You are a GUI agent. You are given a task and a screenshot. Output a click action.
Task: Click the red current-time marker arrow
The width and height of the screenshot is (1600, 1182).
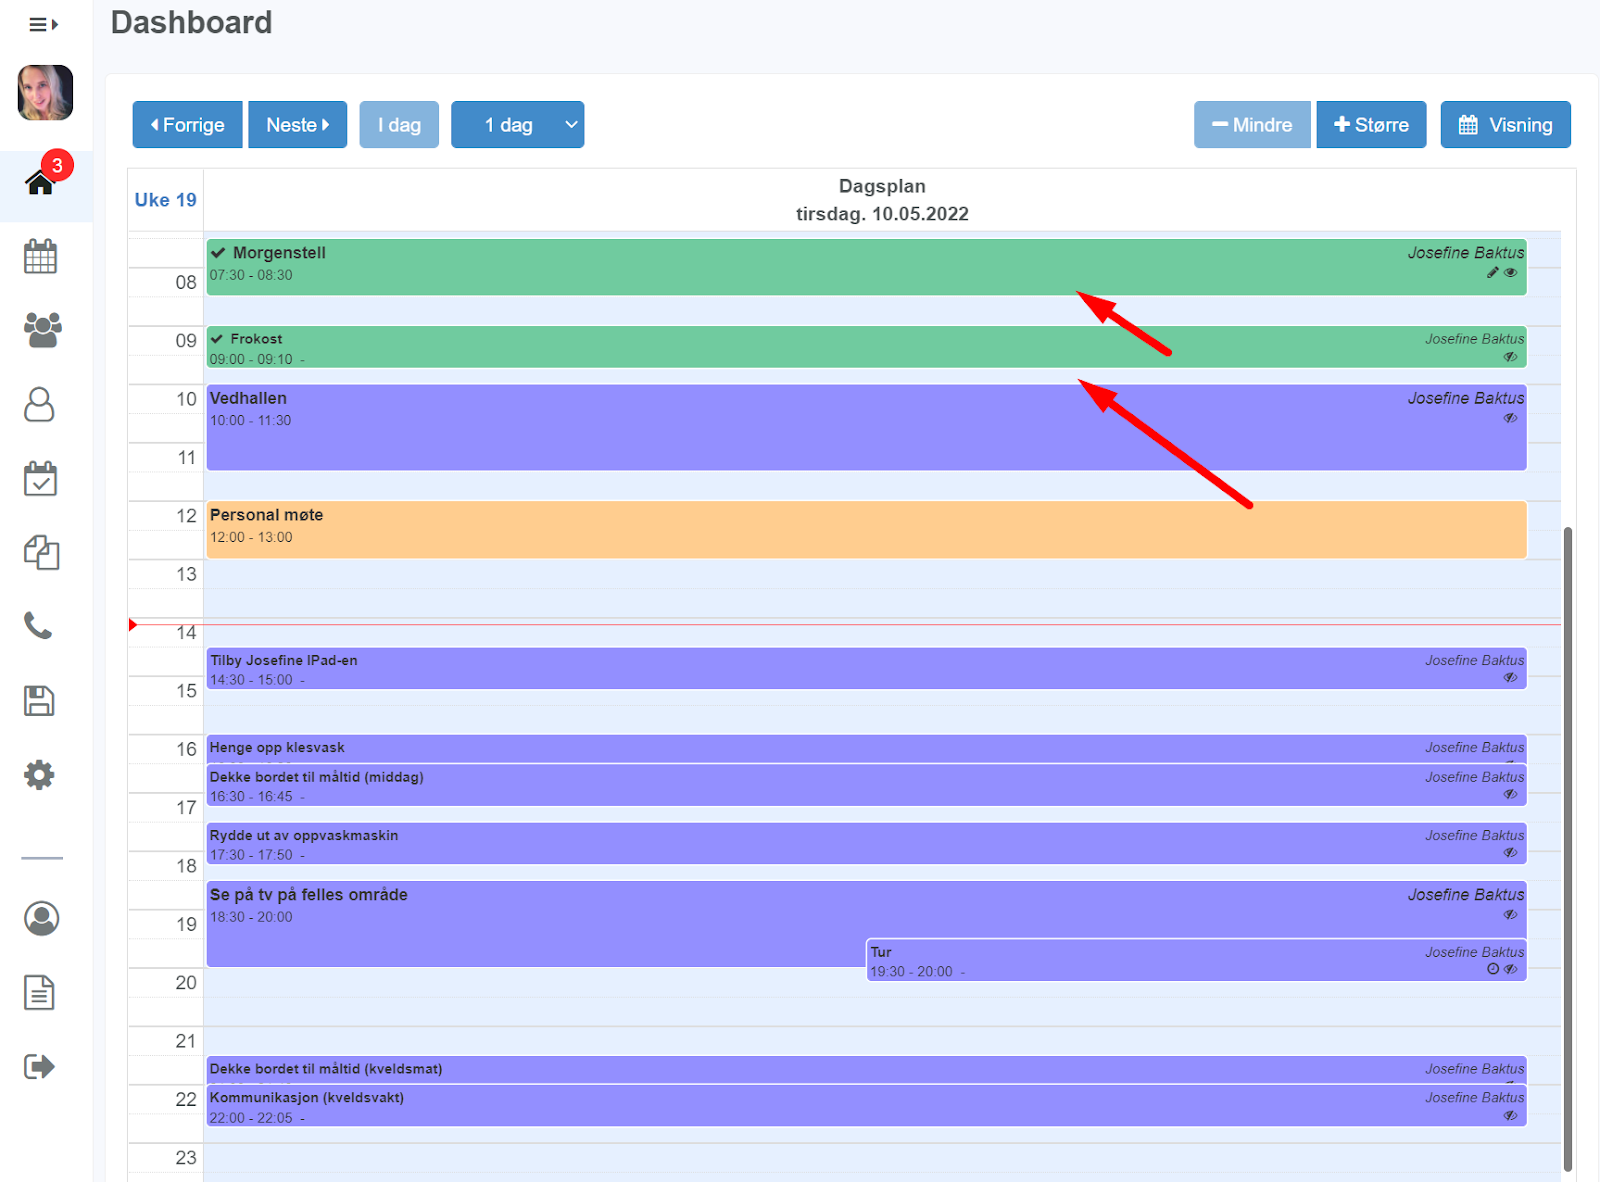tap(133, 625)
